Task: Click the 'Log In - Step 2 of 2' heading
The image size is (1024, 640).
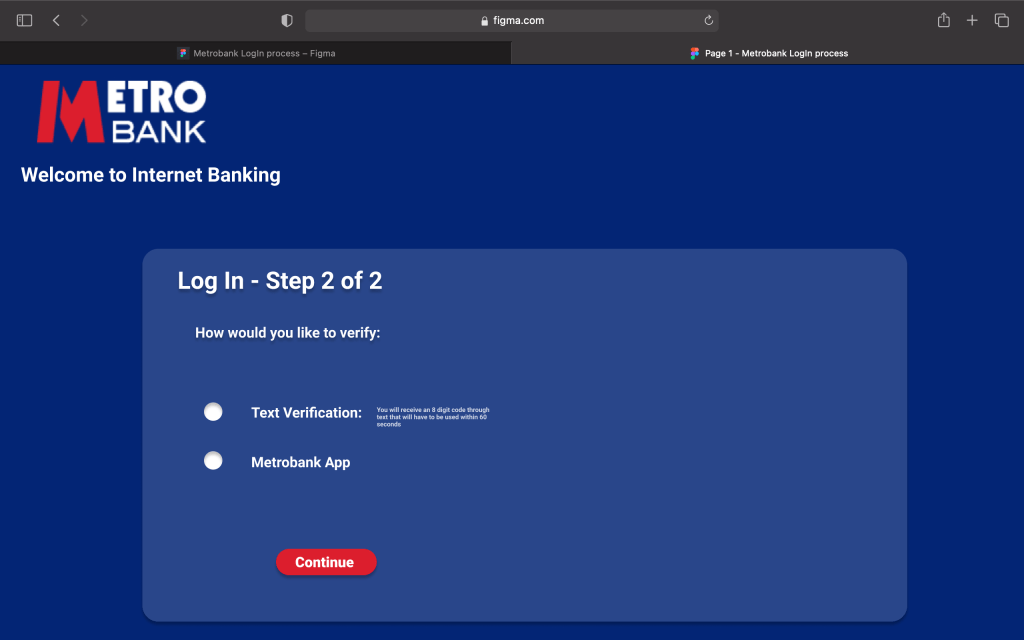Action: [x=280, y=281]
